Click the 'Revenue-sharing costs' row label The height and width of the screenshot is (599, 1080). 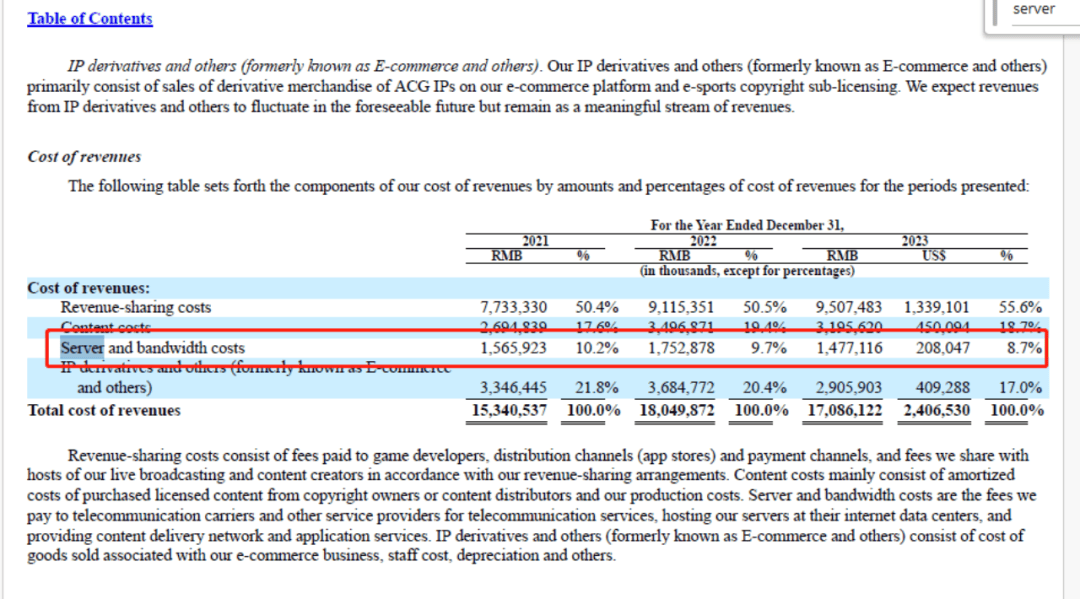136,307
